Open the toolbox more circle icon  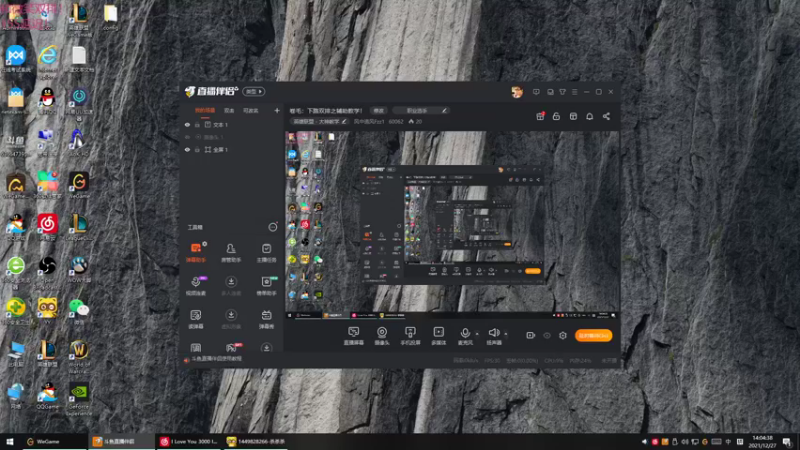click(273, 227)
